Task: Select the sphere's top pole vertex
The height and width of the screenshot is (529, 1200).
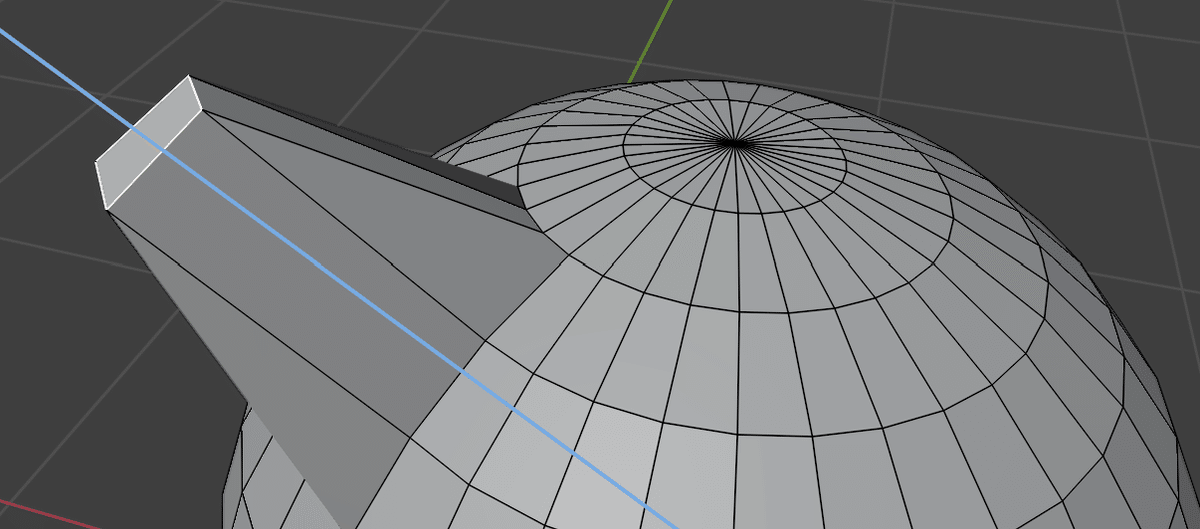Action: pyautogui.click(x=735, y=143)
